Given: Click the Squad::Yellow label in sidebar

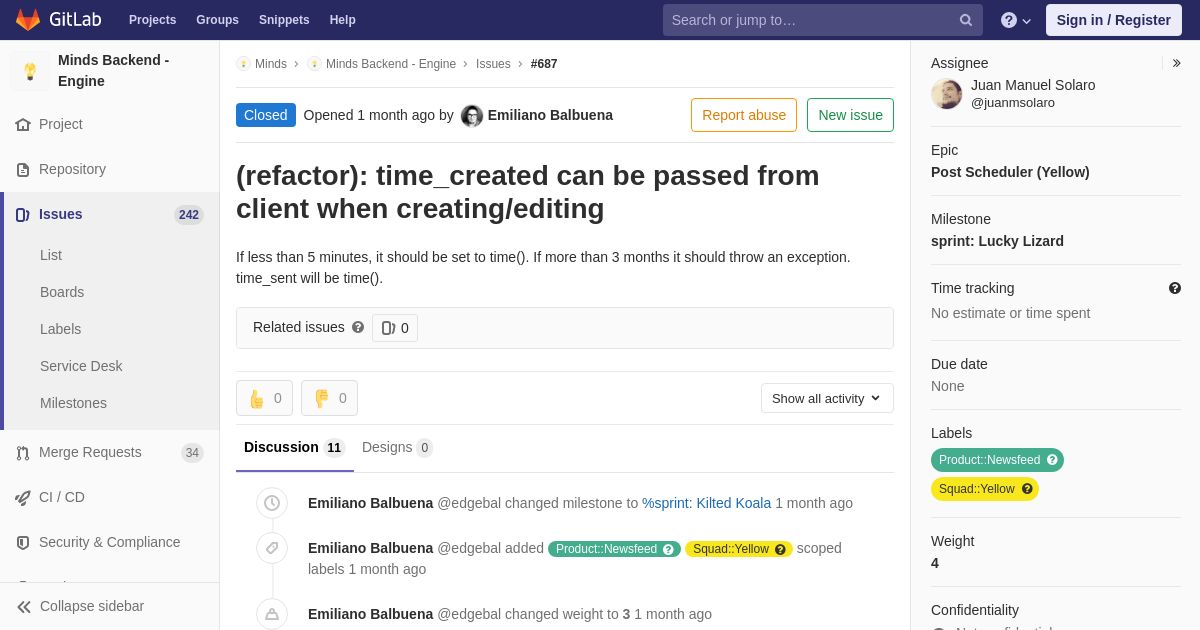Looking at the screenshot, I should 985,489.
